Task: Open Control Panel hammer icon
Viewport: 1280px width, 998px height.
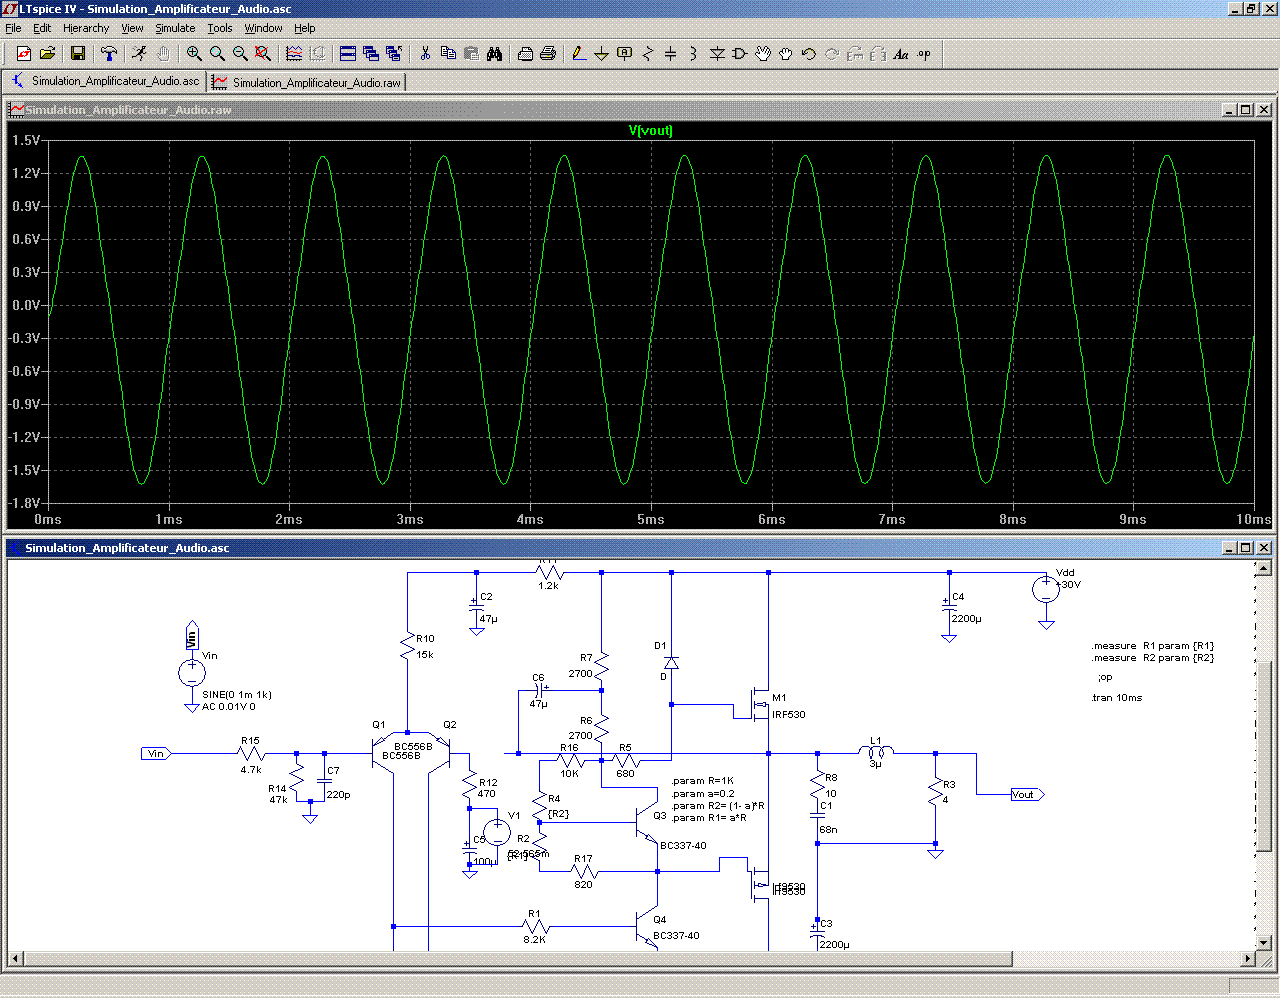Action: [x=109, y=54]
